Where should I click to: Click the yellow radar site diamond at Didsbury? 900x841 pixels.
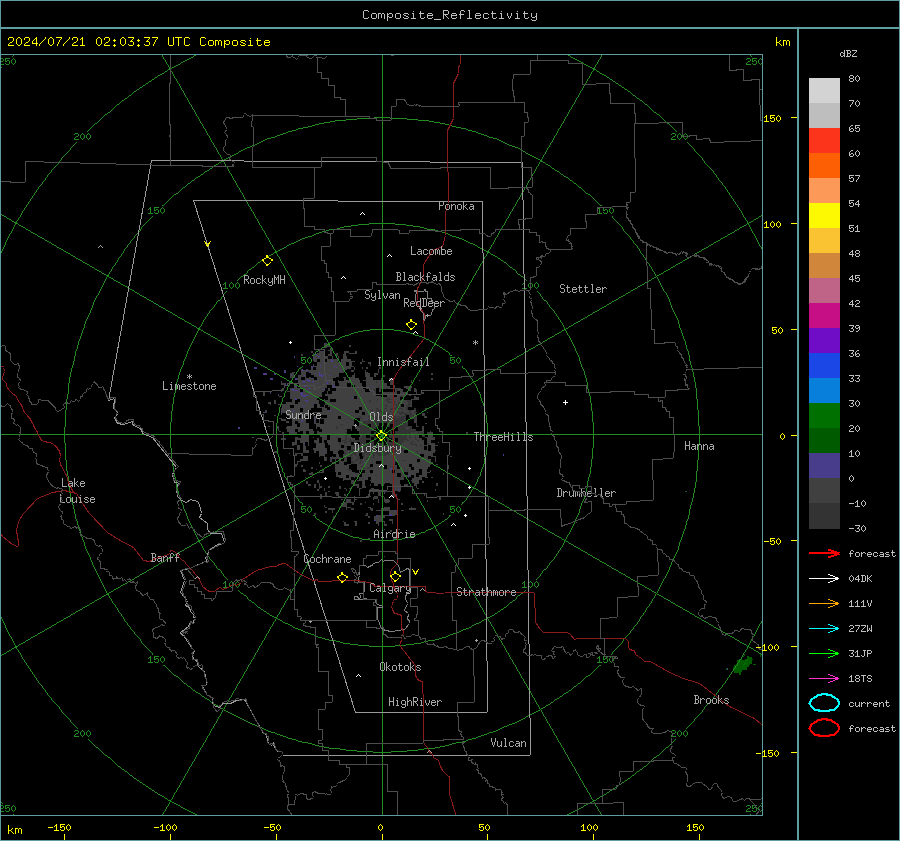(x=382, y=436)
